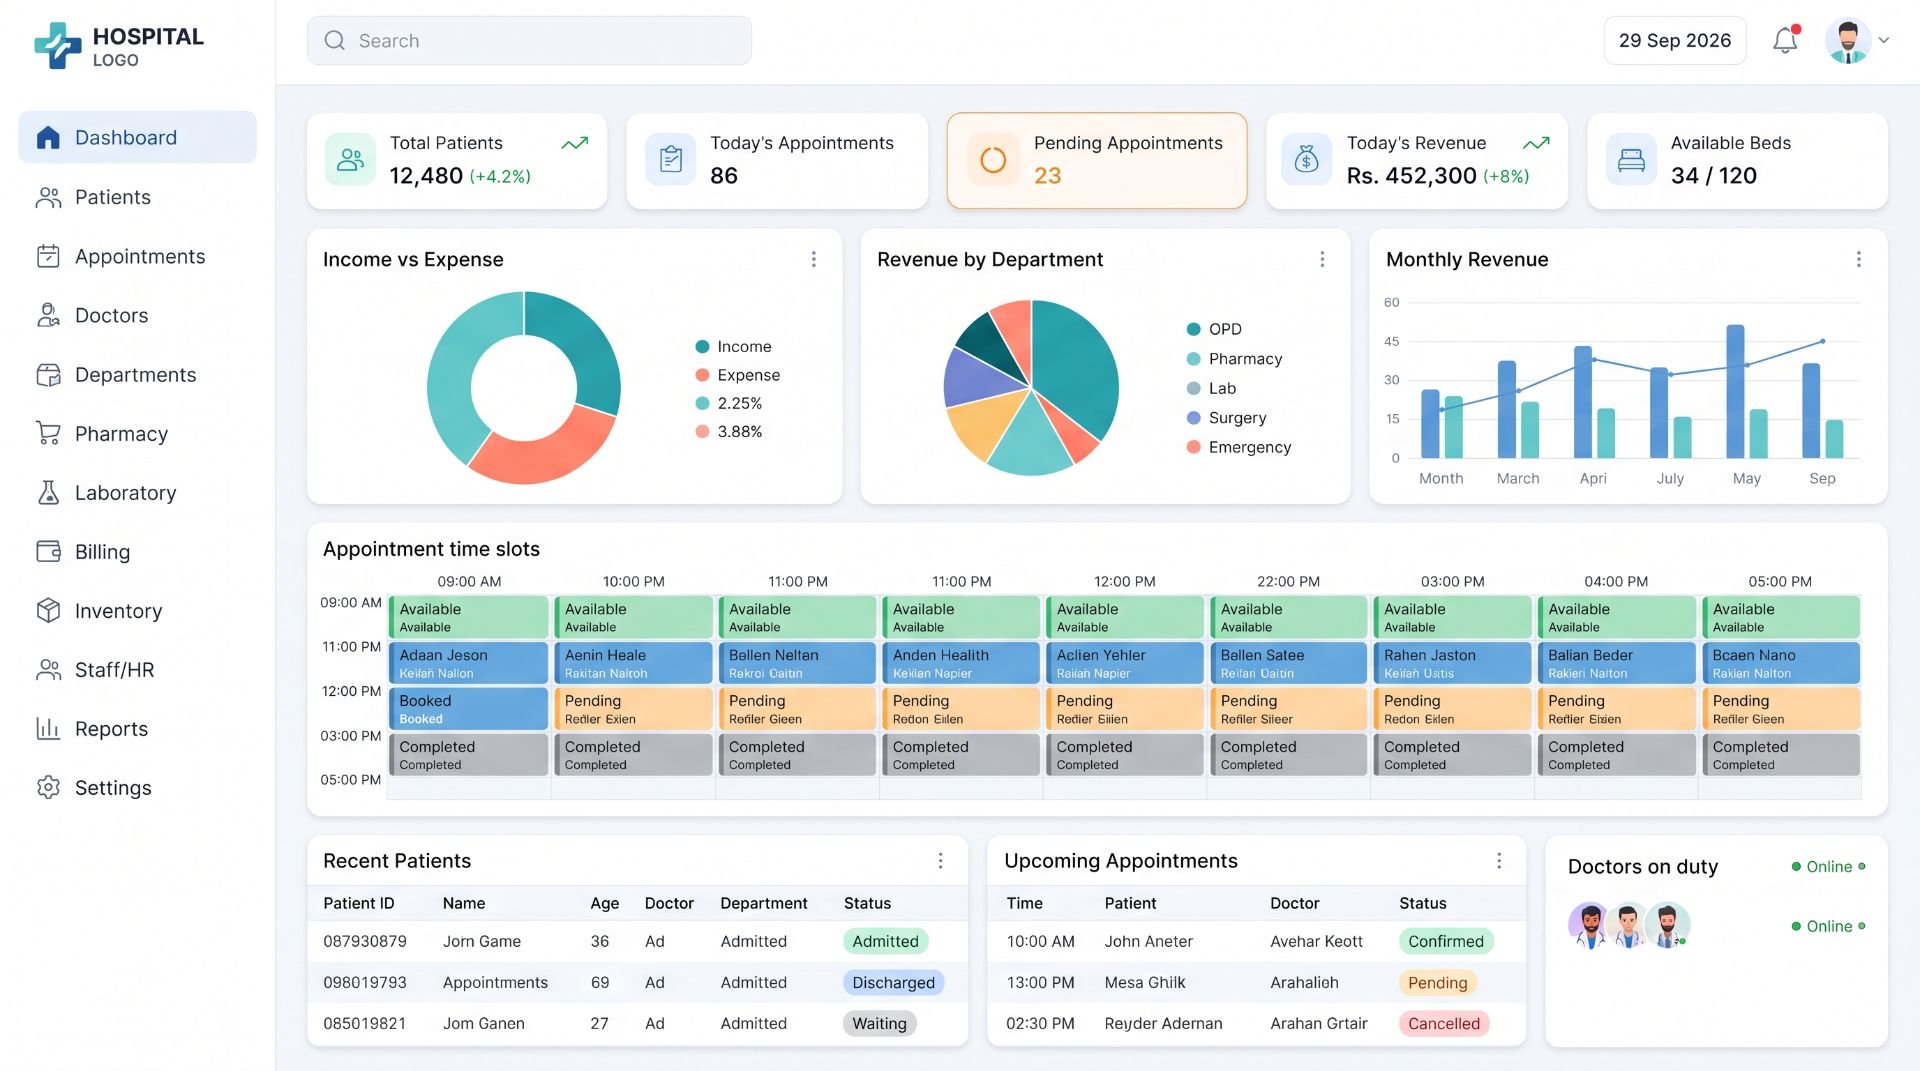Click the Reports bar chart icon
Screen dimensions: 1920x1071
pyautogui.click(x=48, y=728)
